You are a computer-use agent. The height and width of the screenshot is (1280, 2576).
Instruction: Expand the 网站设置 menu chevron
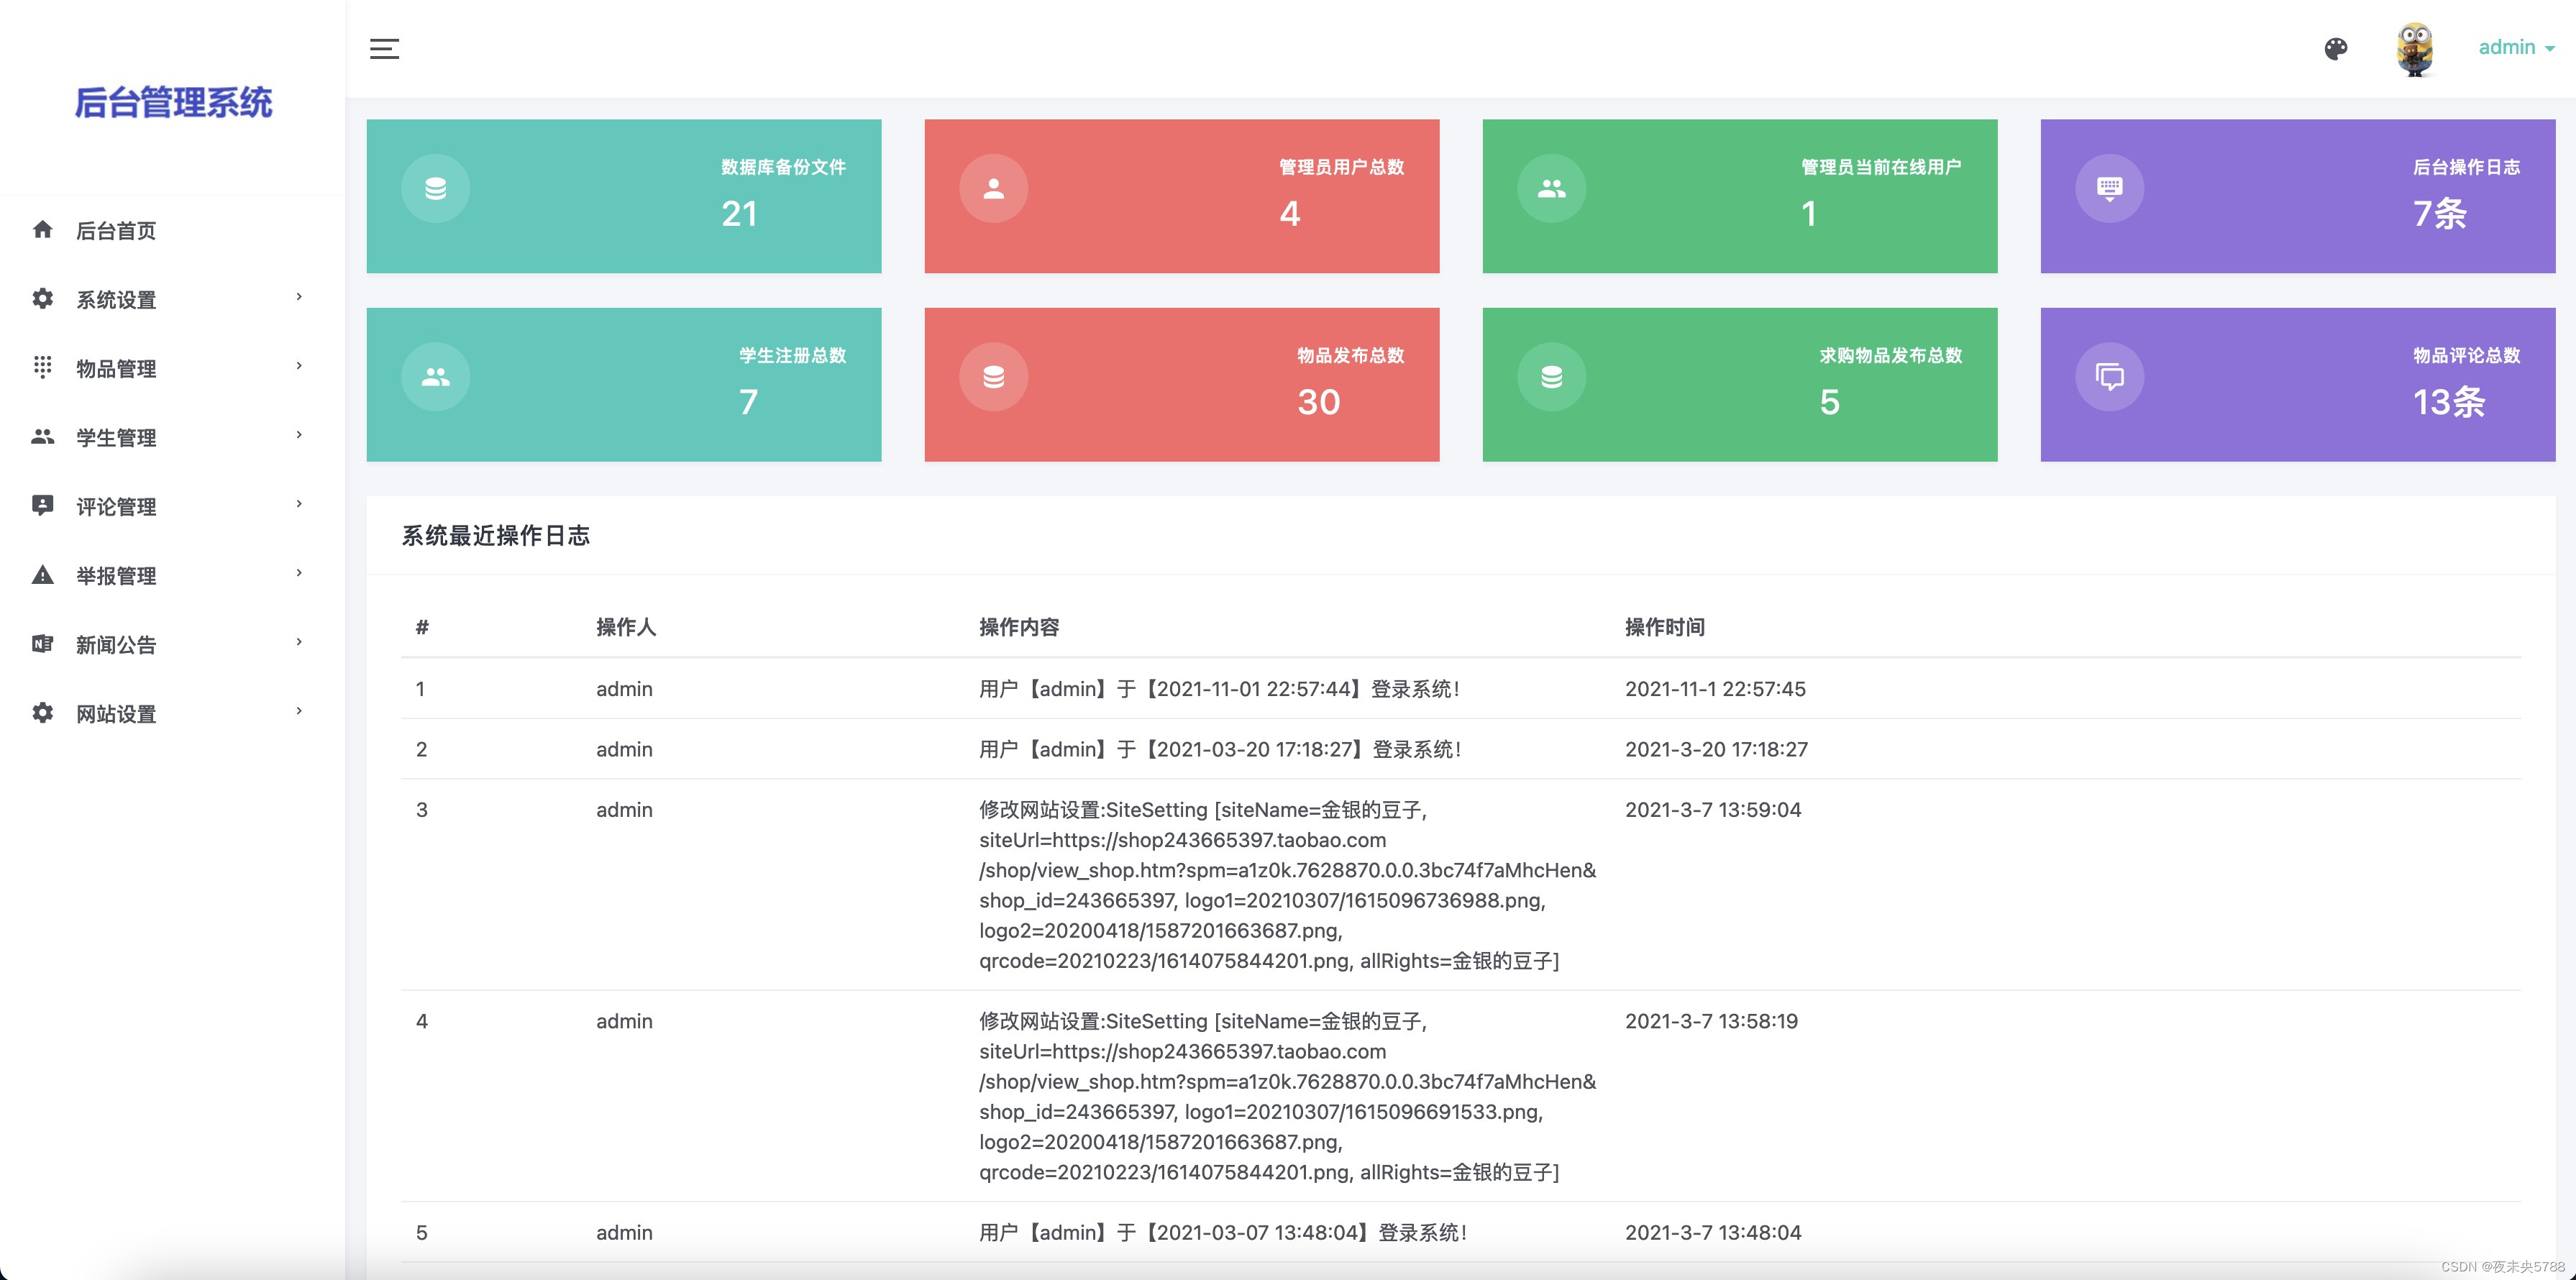click(299, 711)
